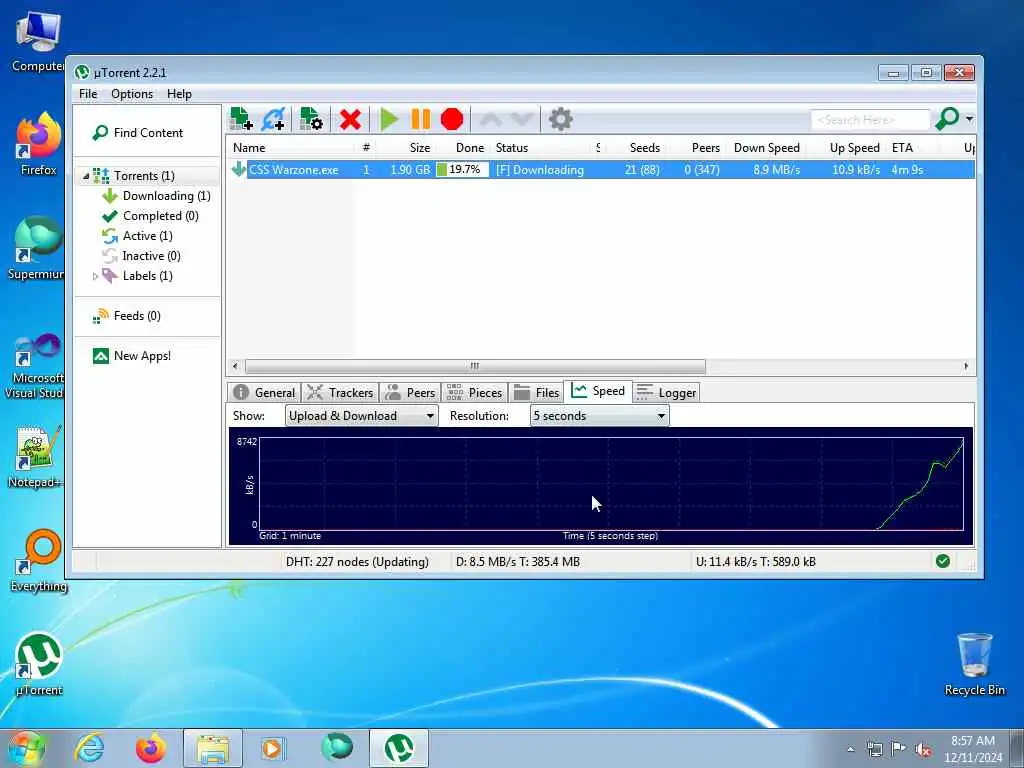Collapse the Torrents tree node
The image size is (1024, 768).
tap(86, 176)
